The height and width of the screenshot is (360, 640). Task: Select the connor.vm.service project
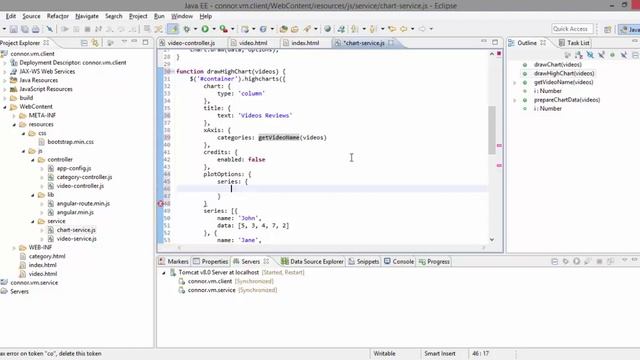click(34, 283)
